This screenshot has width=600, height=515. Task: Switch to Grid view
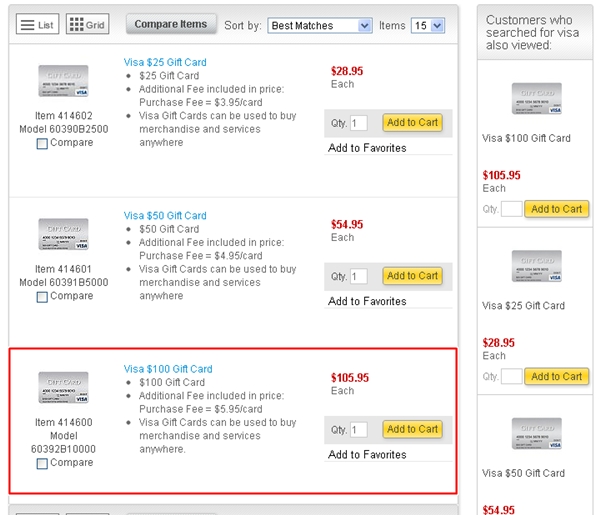(x=88, y=24)
